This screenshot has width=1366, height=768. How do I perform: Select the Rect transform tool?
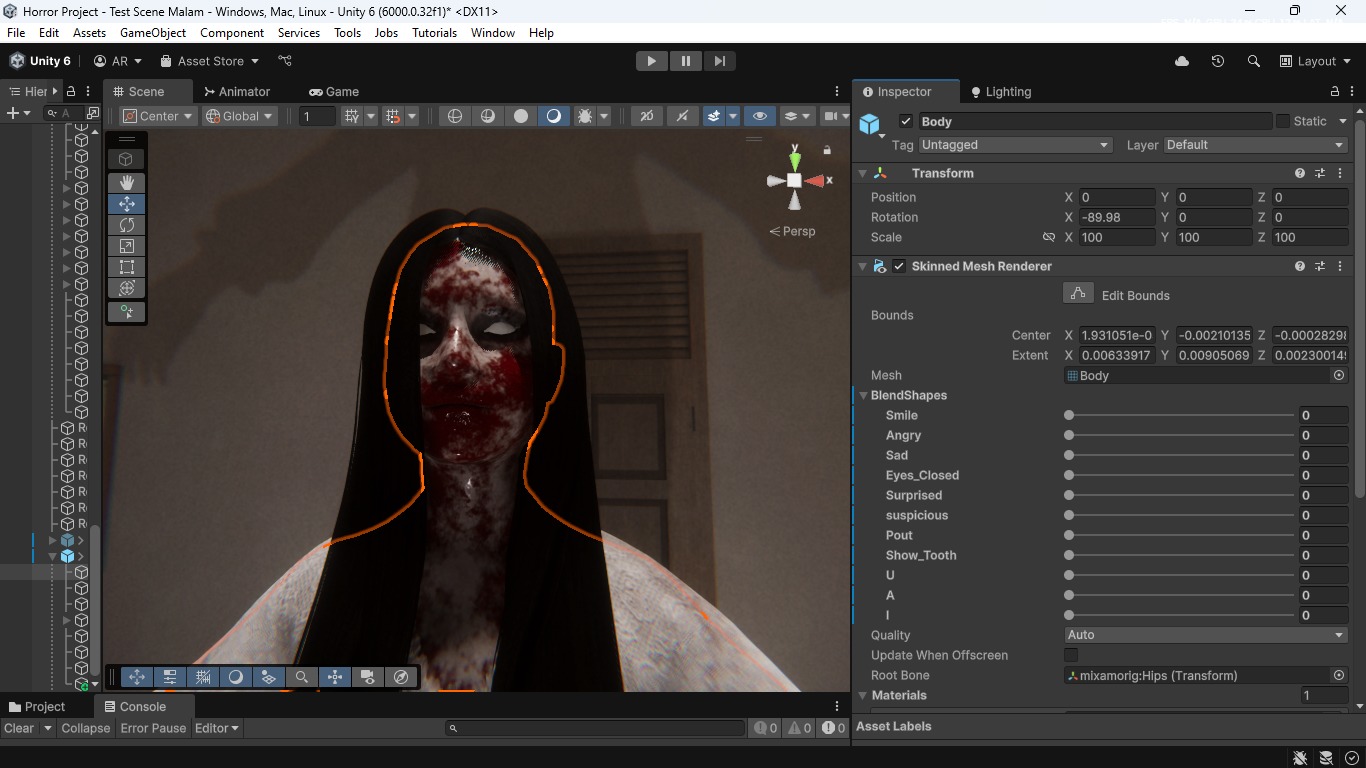point(126,267)
